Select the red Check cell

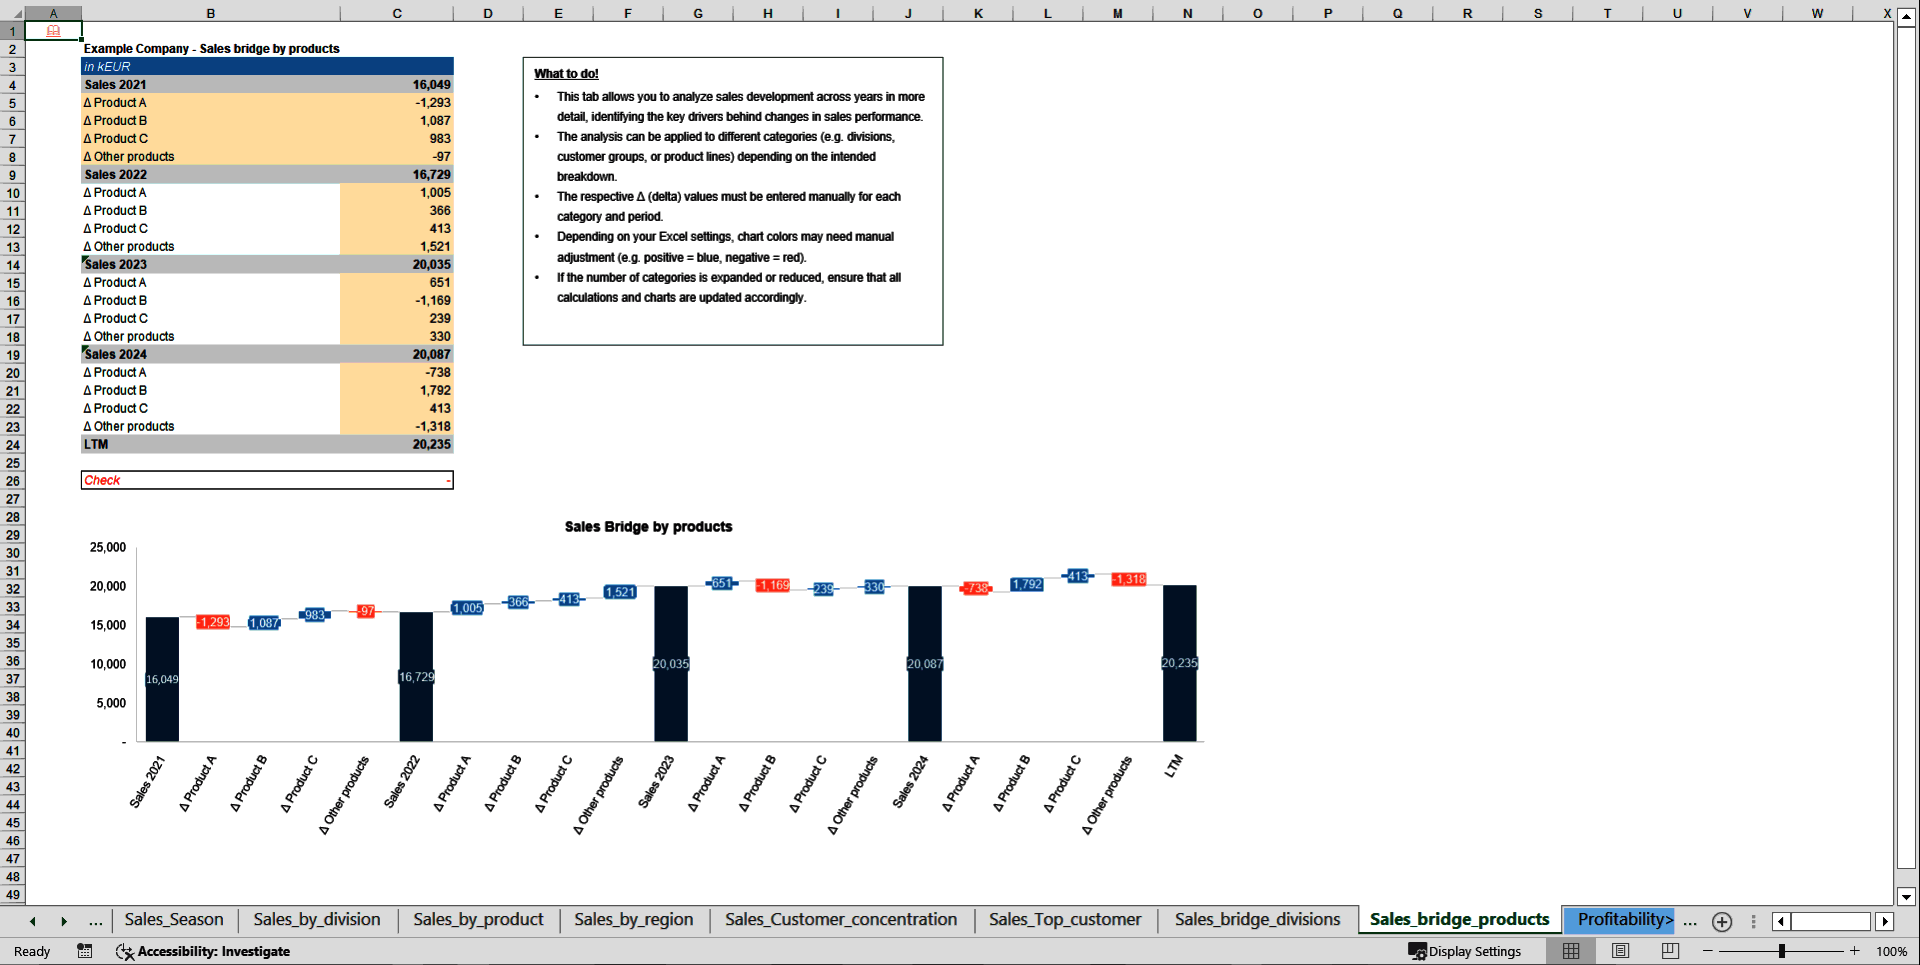[x=103, y=480]
